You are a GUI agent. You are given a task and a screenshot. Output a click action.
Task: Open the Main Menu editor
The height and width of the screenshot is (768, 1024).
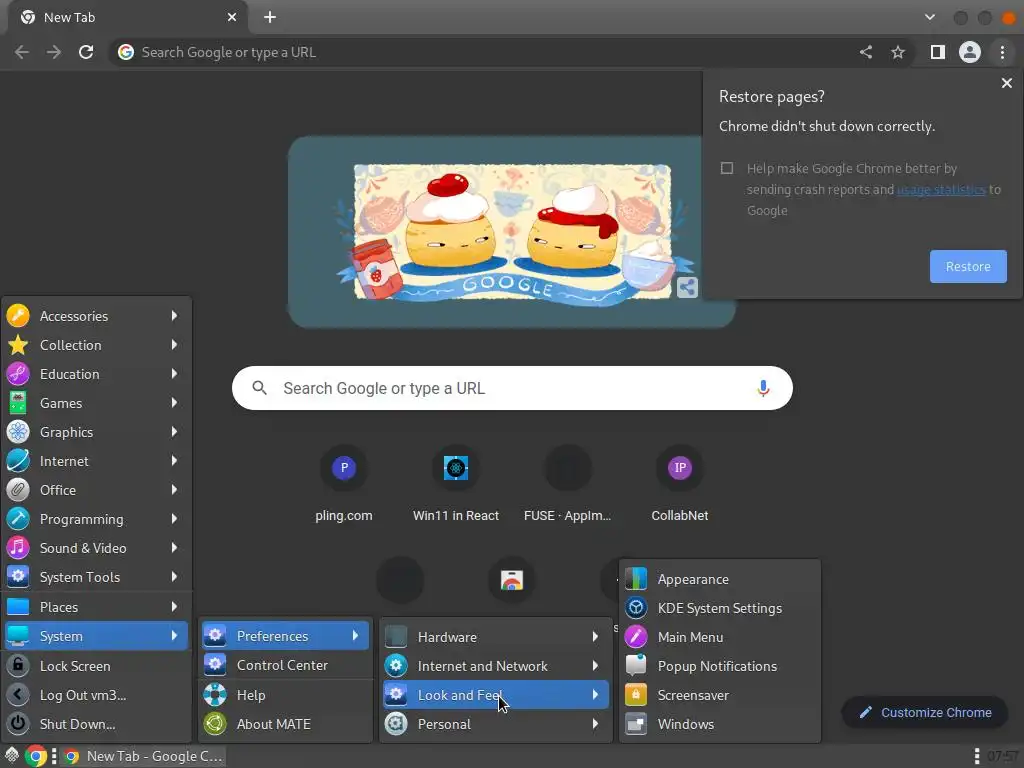(x=720, y=637)
